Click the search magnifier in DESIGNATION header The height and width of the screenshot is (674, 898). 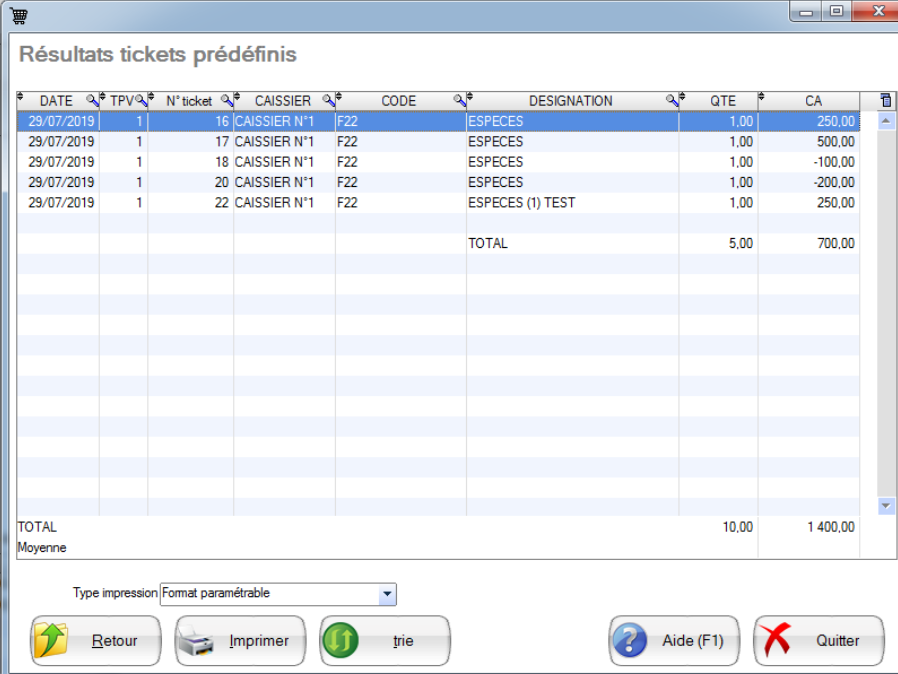point(672,101)
